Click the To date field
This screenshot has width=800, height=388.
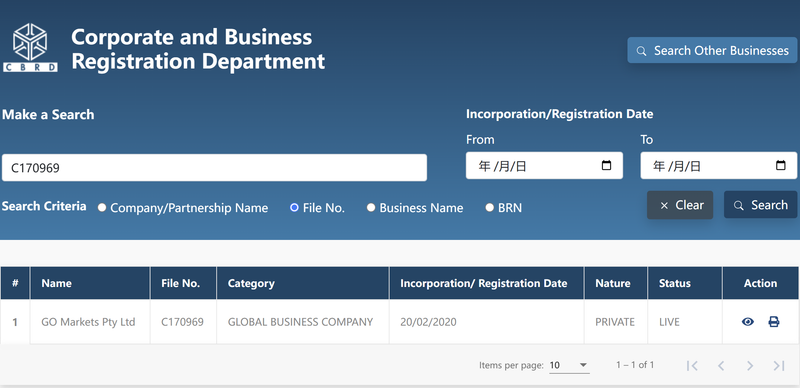(x=718, y=165)
